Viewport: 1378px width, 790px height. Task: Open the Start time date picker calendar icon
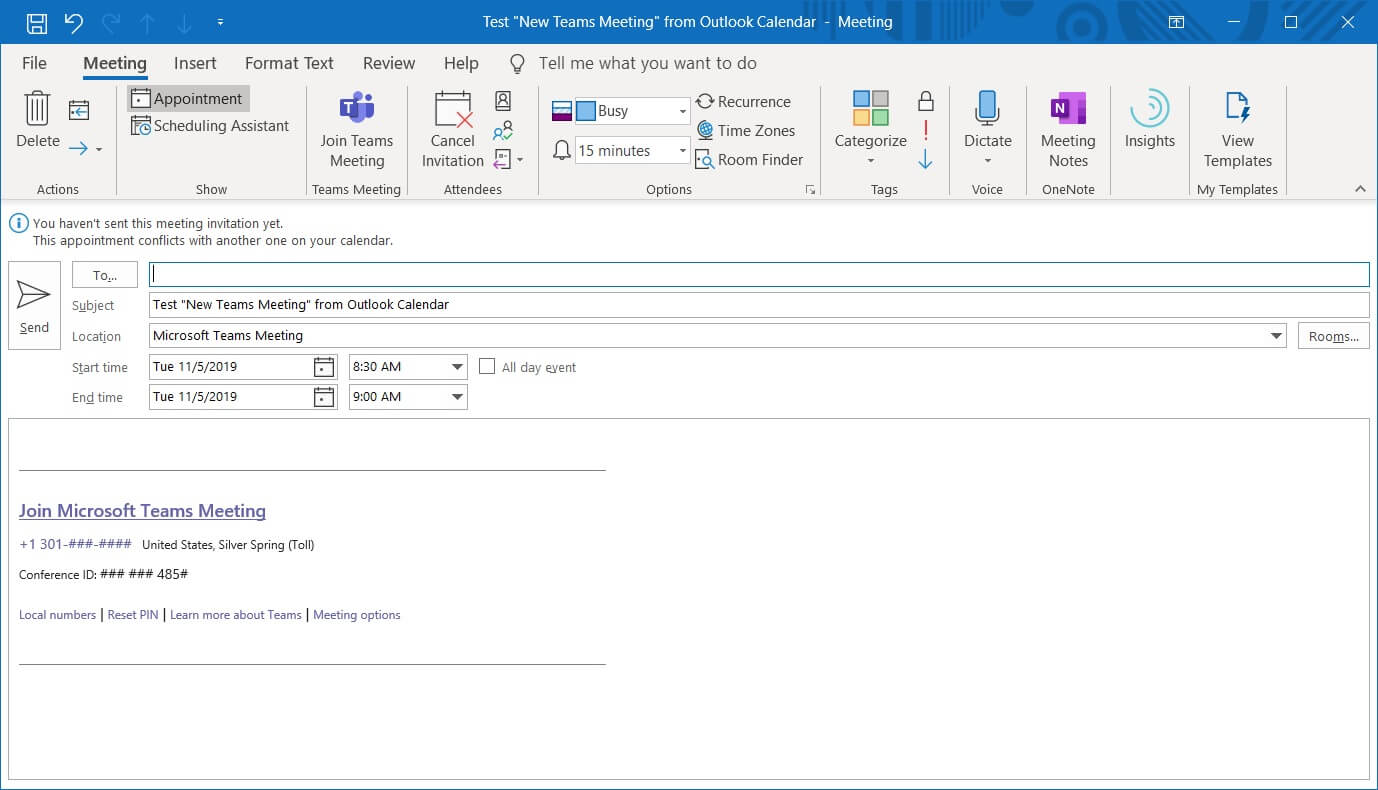pyautogui.click(x=324, y=367)
